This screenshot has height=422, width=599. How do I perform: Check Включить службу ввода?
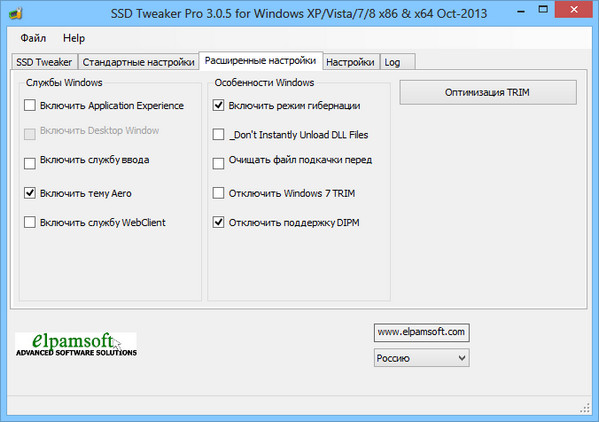tap(30, 163)
